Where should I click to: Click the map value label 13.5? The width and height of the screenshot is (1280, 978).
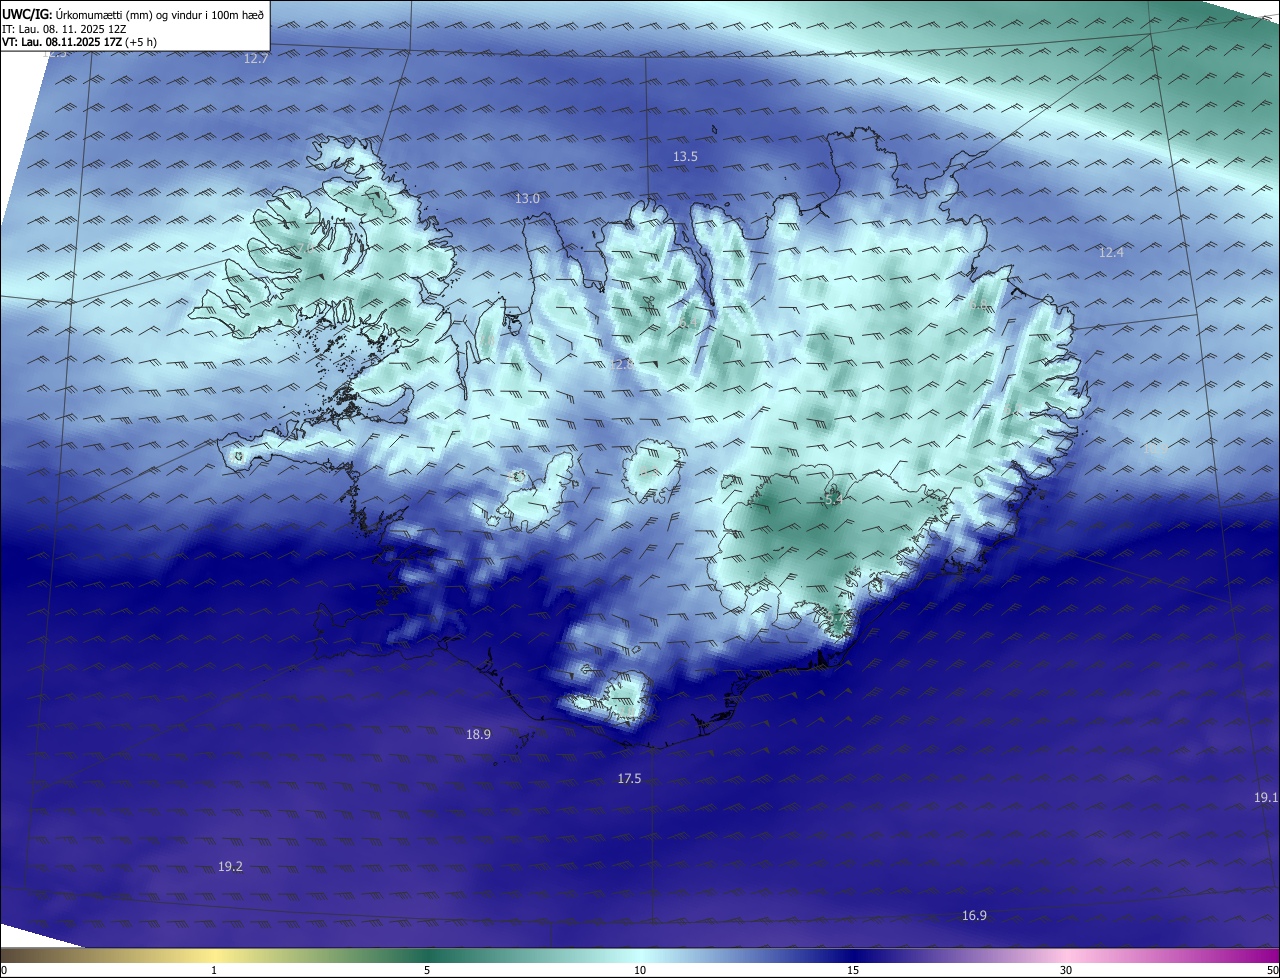[685, 157]
